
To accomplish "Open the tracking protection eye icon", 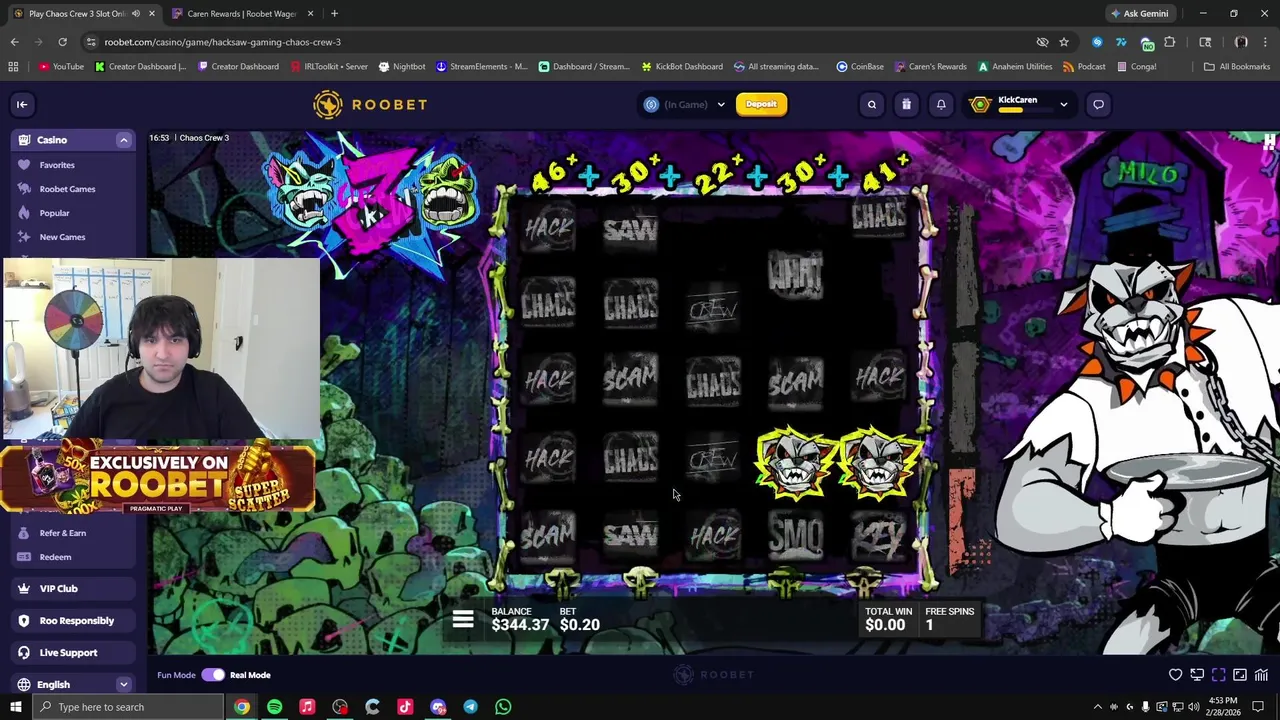I will pyautogui.click(x=1042, y=42).
